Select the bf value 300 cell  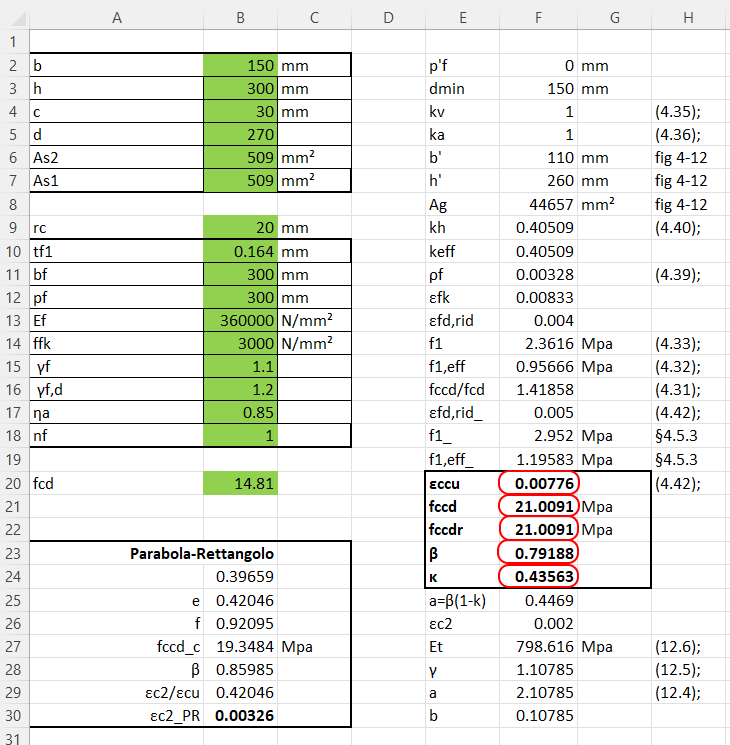pos(240,274)
